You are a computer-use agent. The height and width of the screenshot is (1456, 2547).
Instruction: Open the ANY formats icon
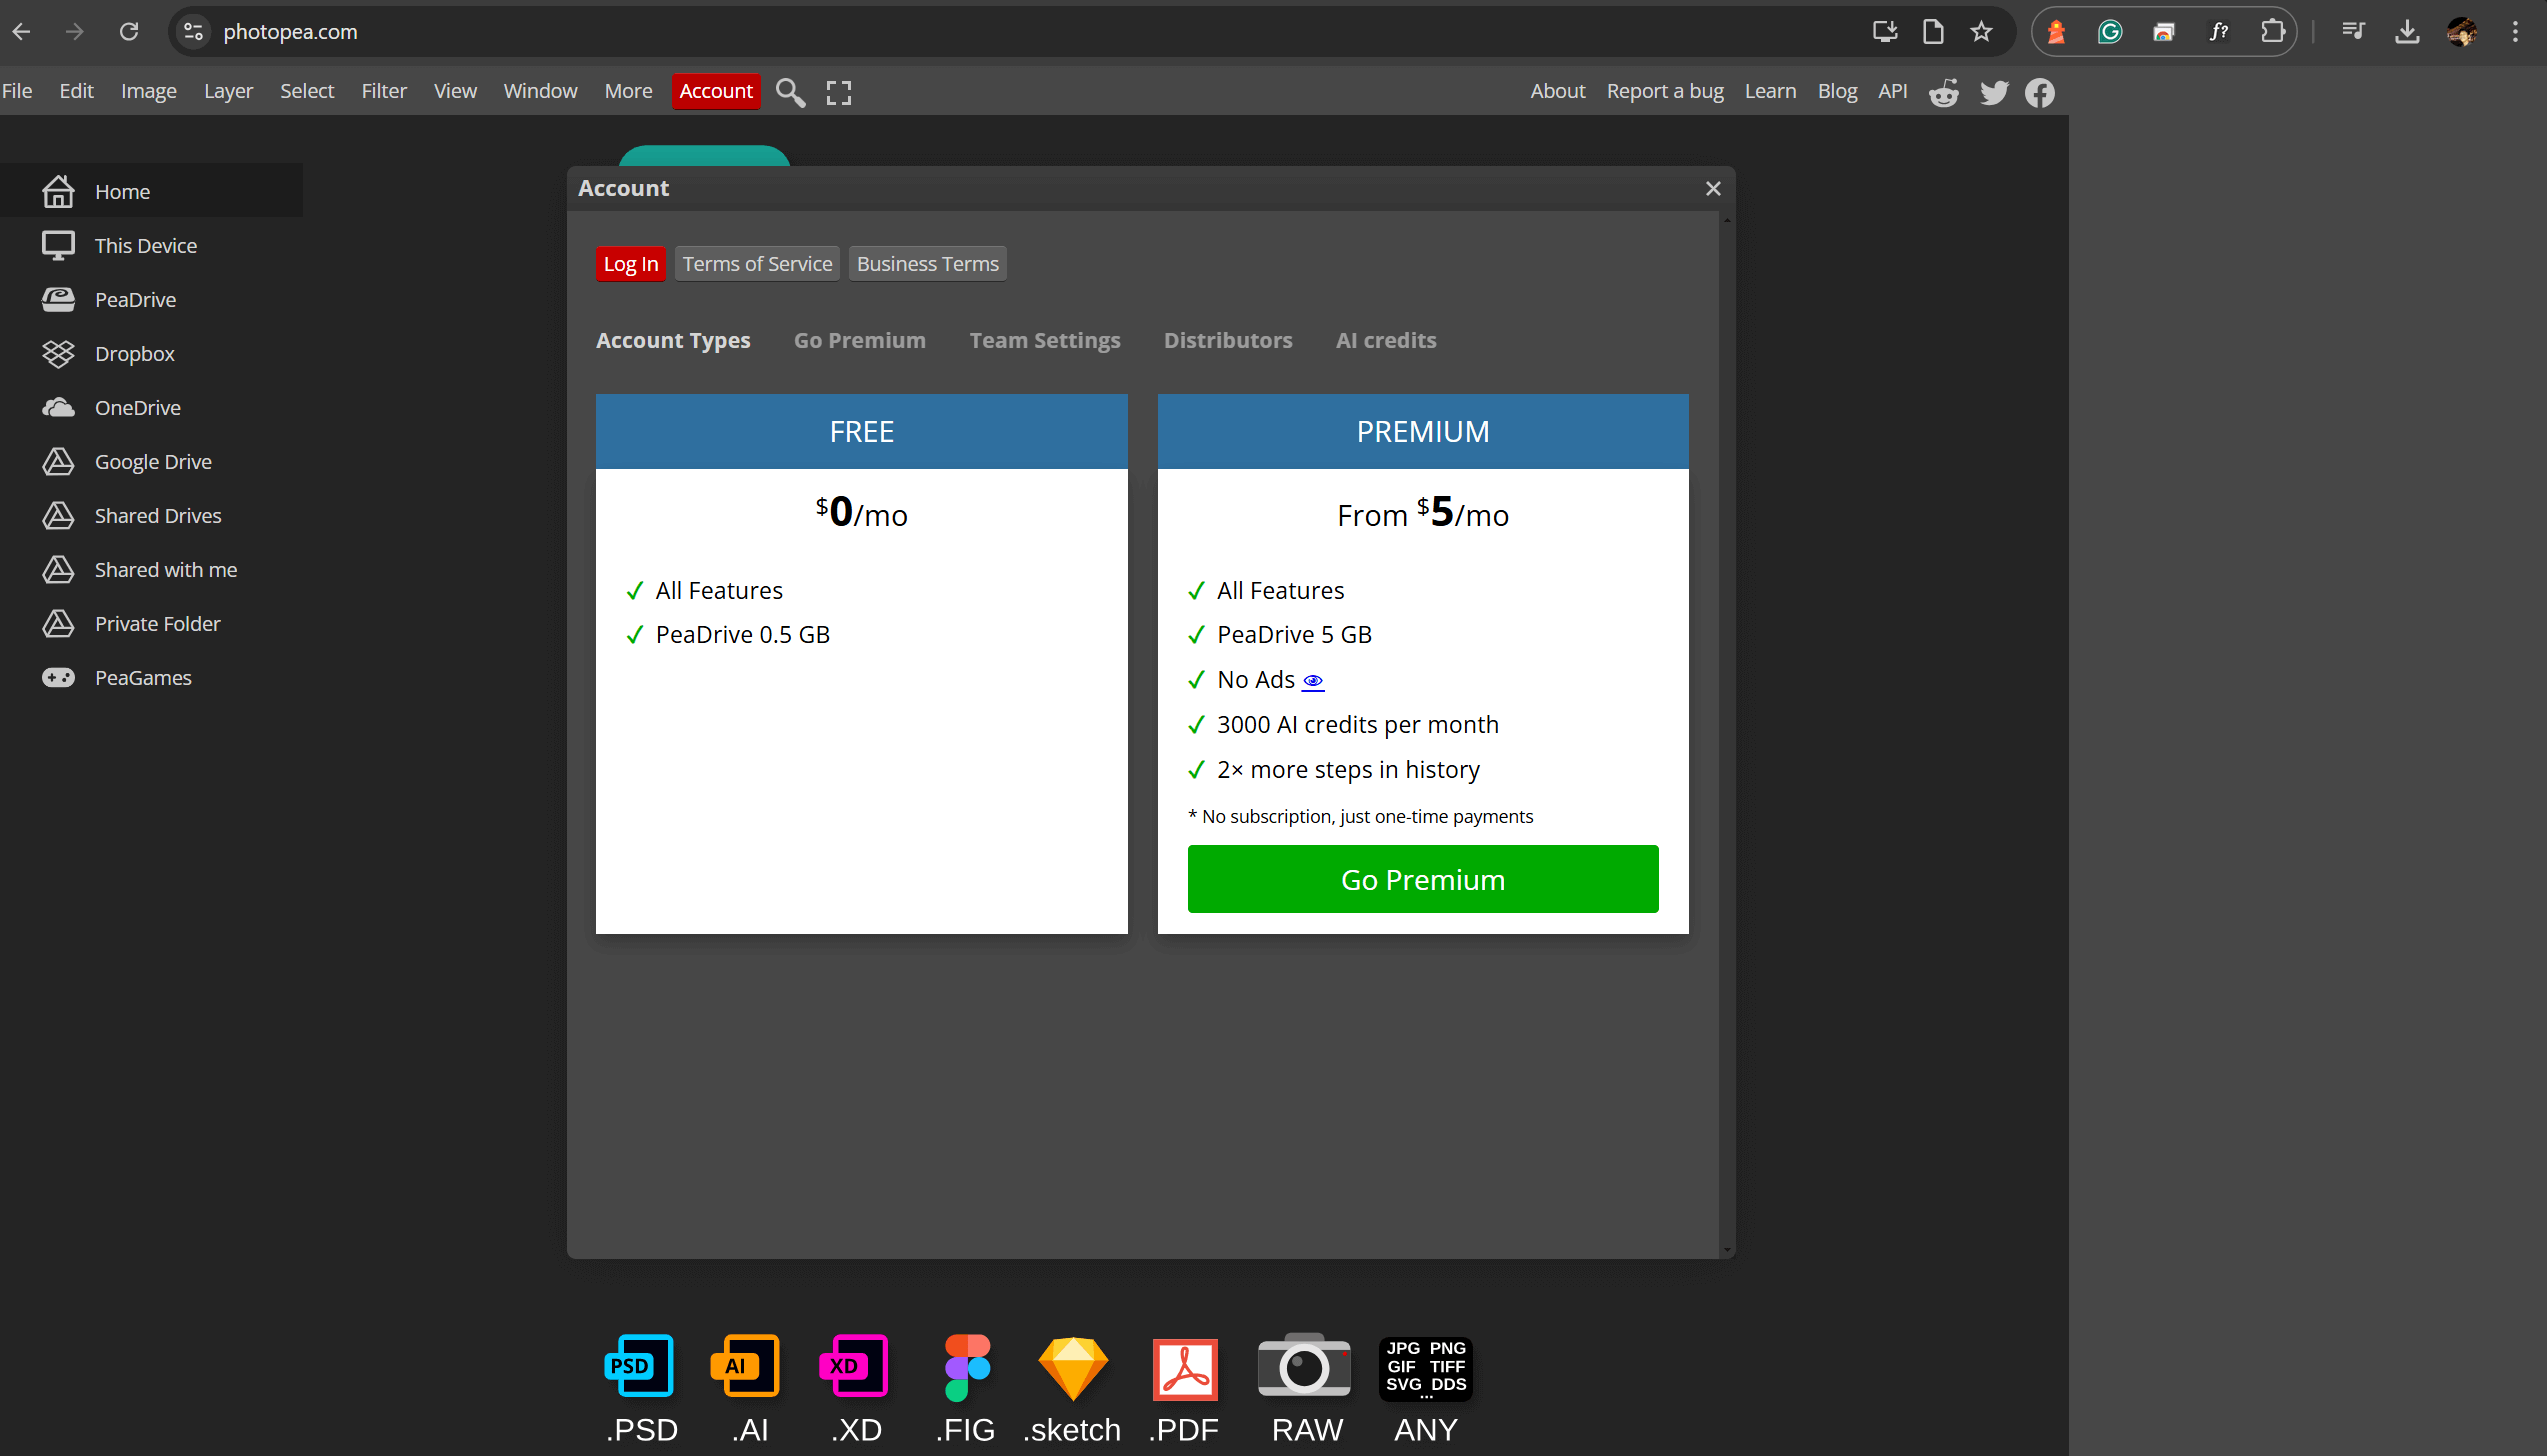(1426, 1368)
